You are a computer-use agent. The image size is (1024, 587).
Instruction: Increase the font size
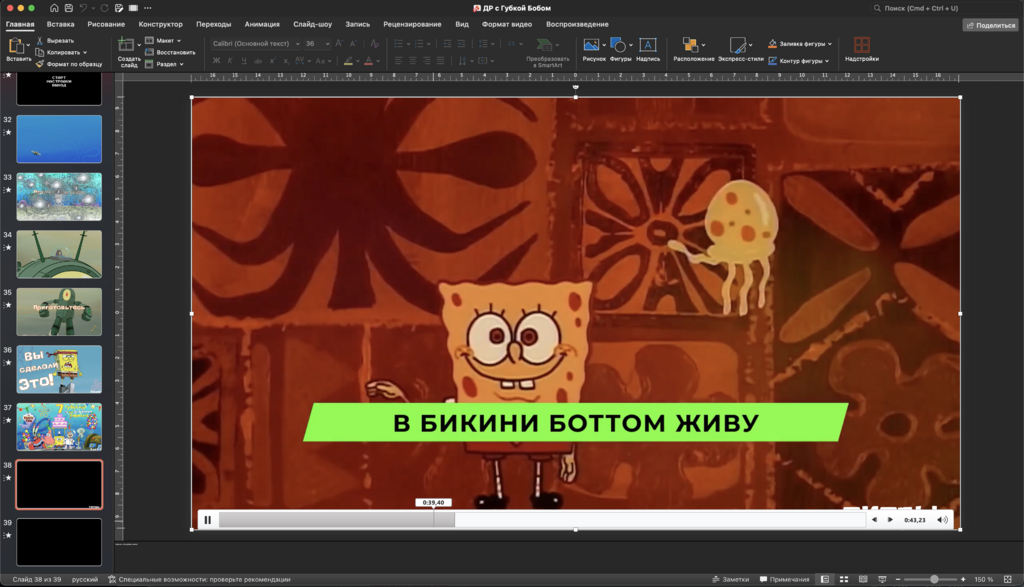(x=339, y=44)
